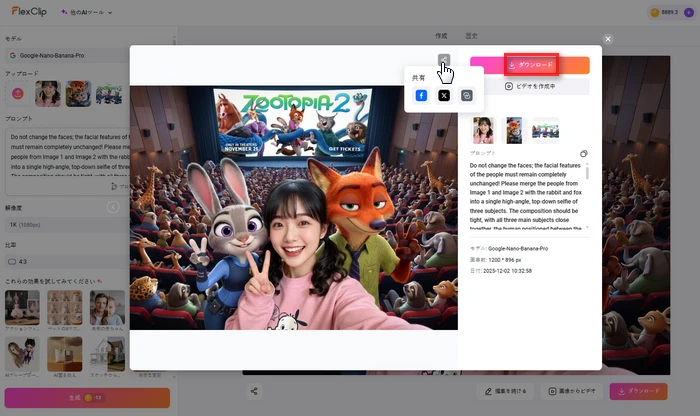This screenshot has height=416, width=700.
Task: Share the image to Facebook
Action: 421,96
